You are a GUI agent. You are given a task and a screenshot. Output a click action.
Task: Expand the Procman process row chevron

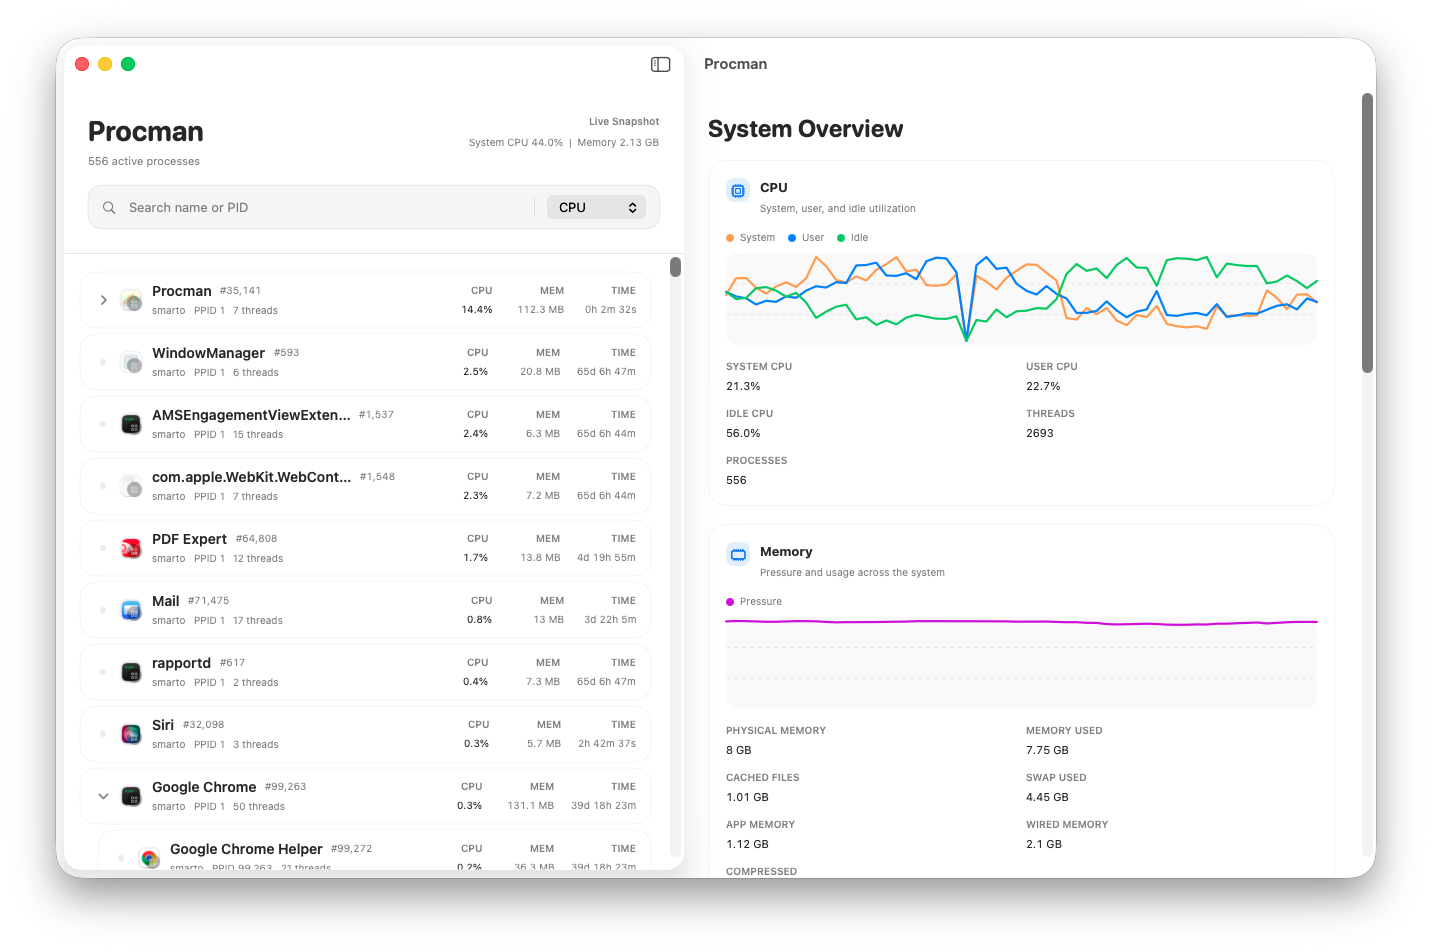point(103,300)
